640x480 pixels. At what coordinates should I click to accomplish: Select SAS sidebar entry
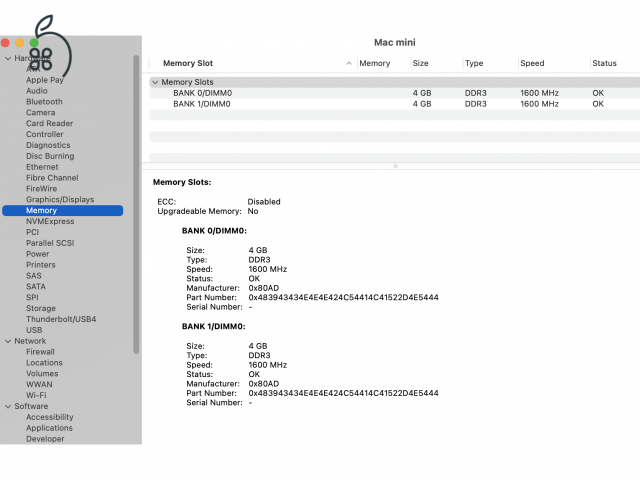coord(34,276)
